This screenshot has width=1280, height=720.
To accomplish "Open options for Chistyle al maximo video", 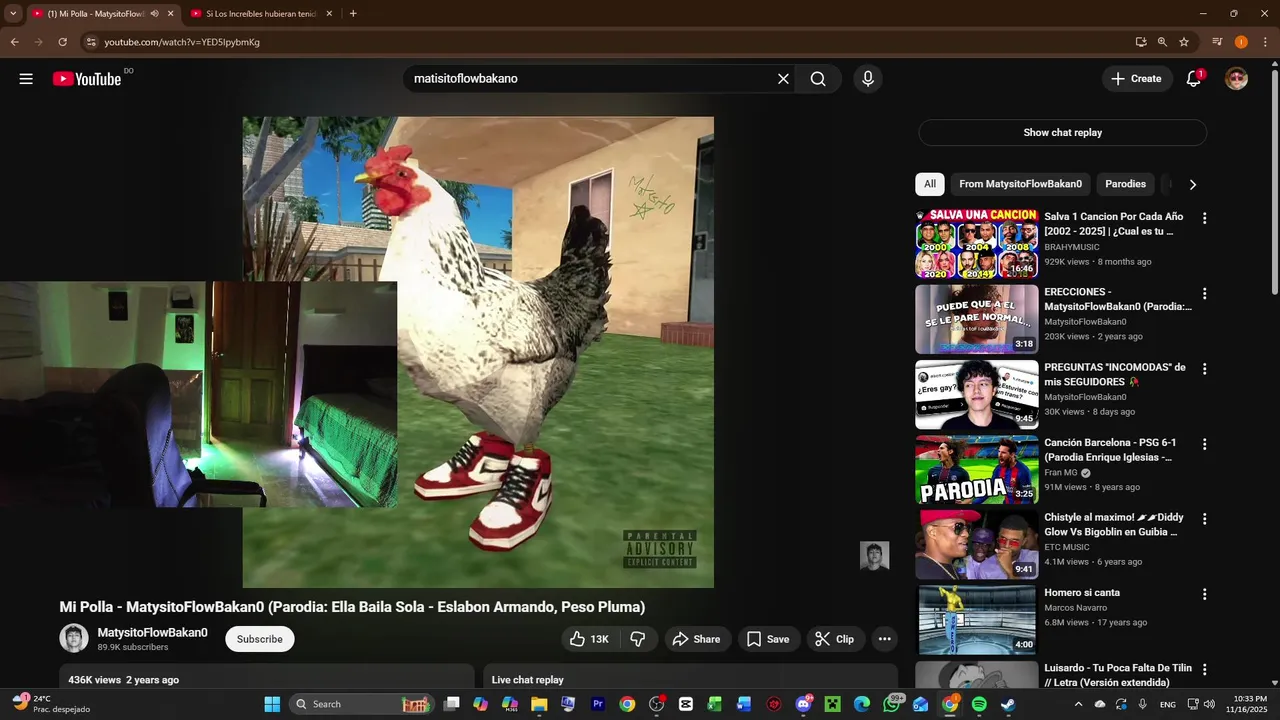I will point(1204,519).
